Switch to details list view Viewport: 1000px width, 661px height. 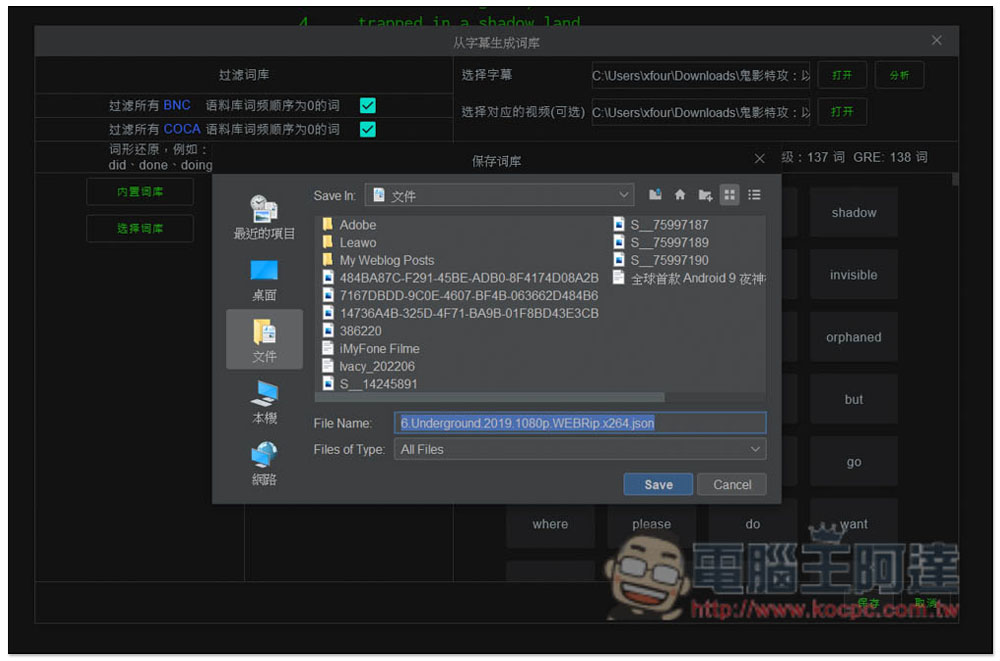pos(754,195)
